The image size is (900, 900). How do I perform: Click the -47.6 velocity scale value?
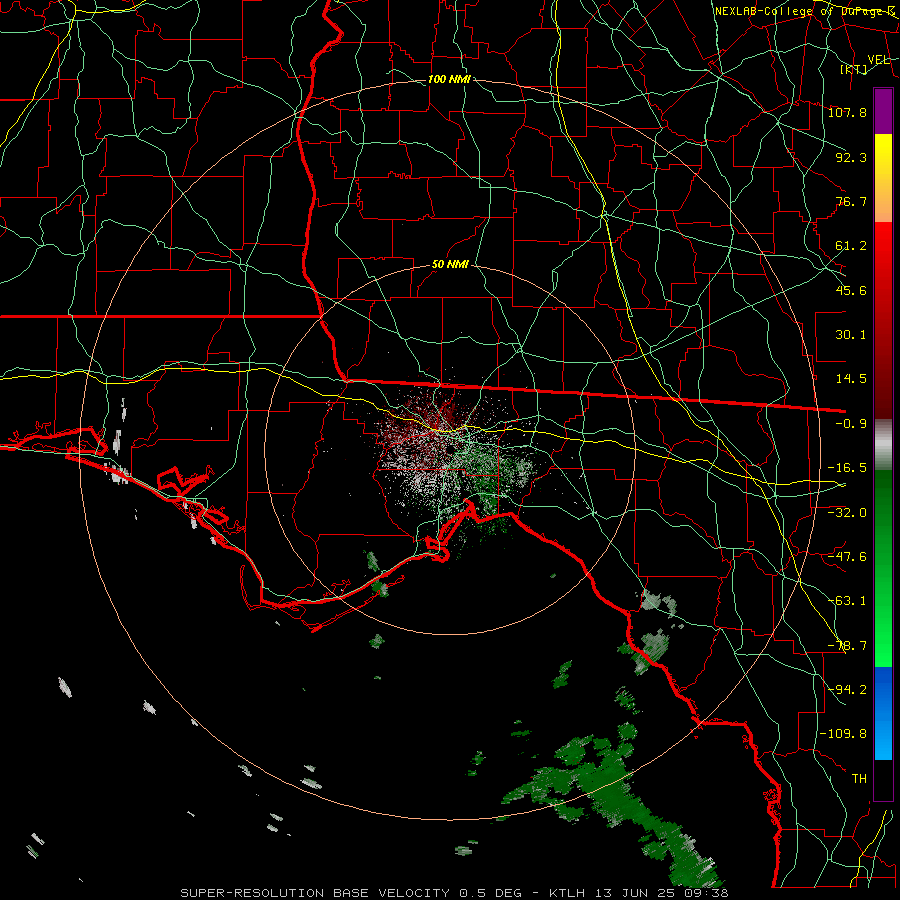847,557
